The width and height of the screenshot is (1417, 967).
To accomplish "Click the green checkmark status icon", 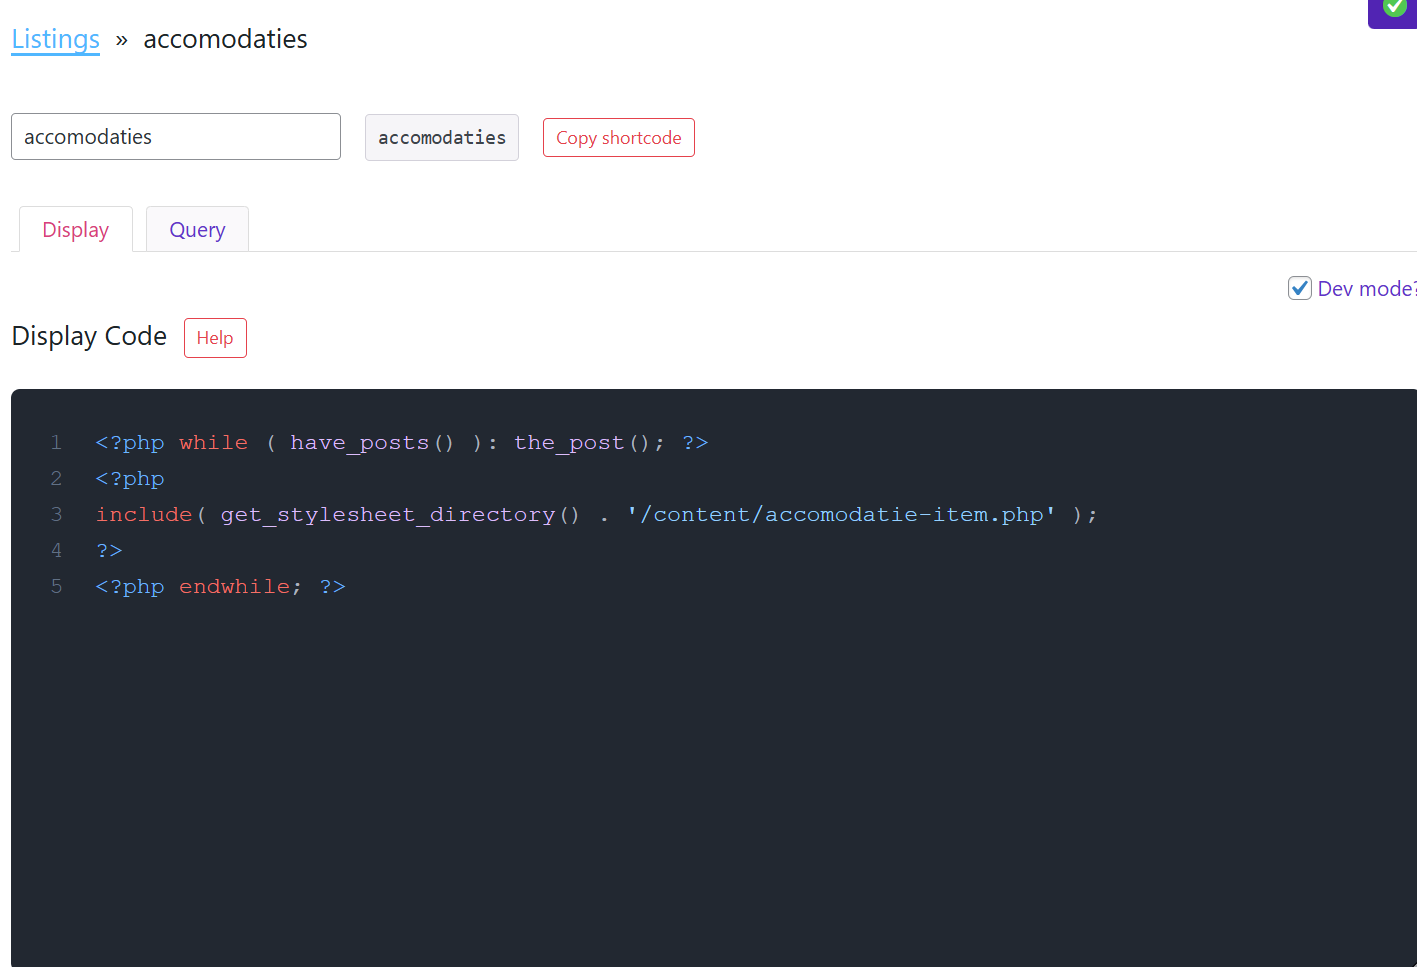I will click(1394, 8).
